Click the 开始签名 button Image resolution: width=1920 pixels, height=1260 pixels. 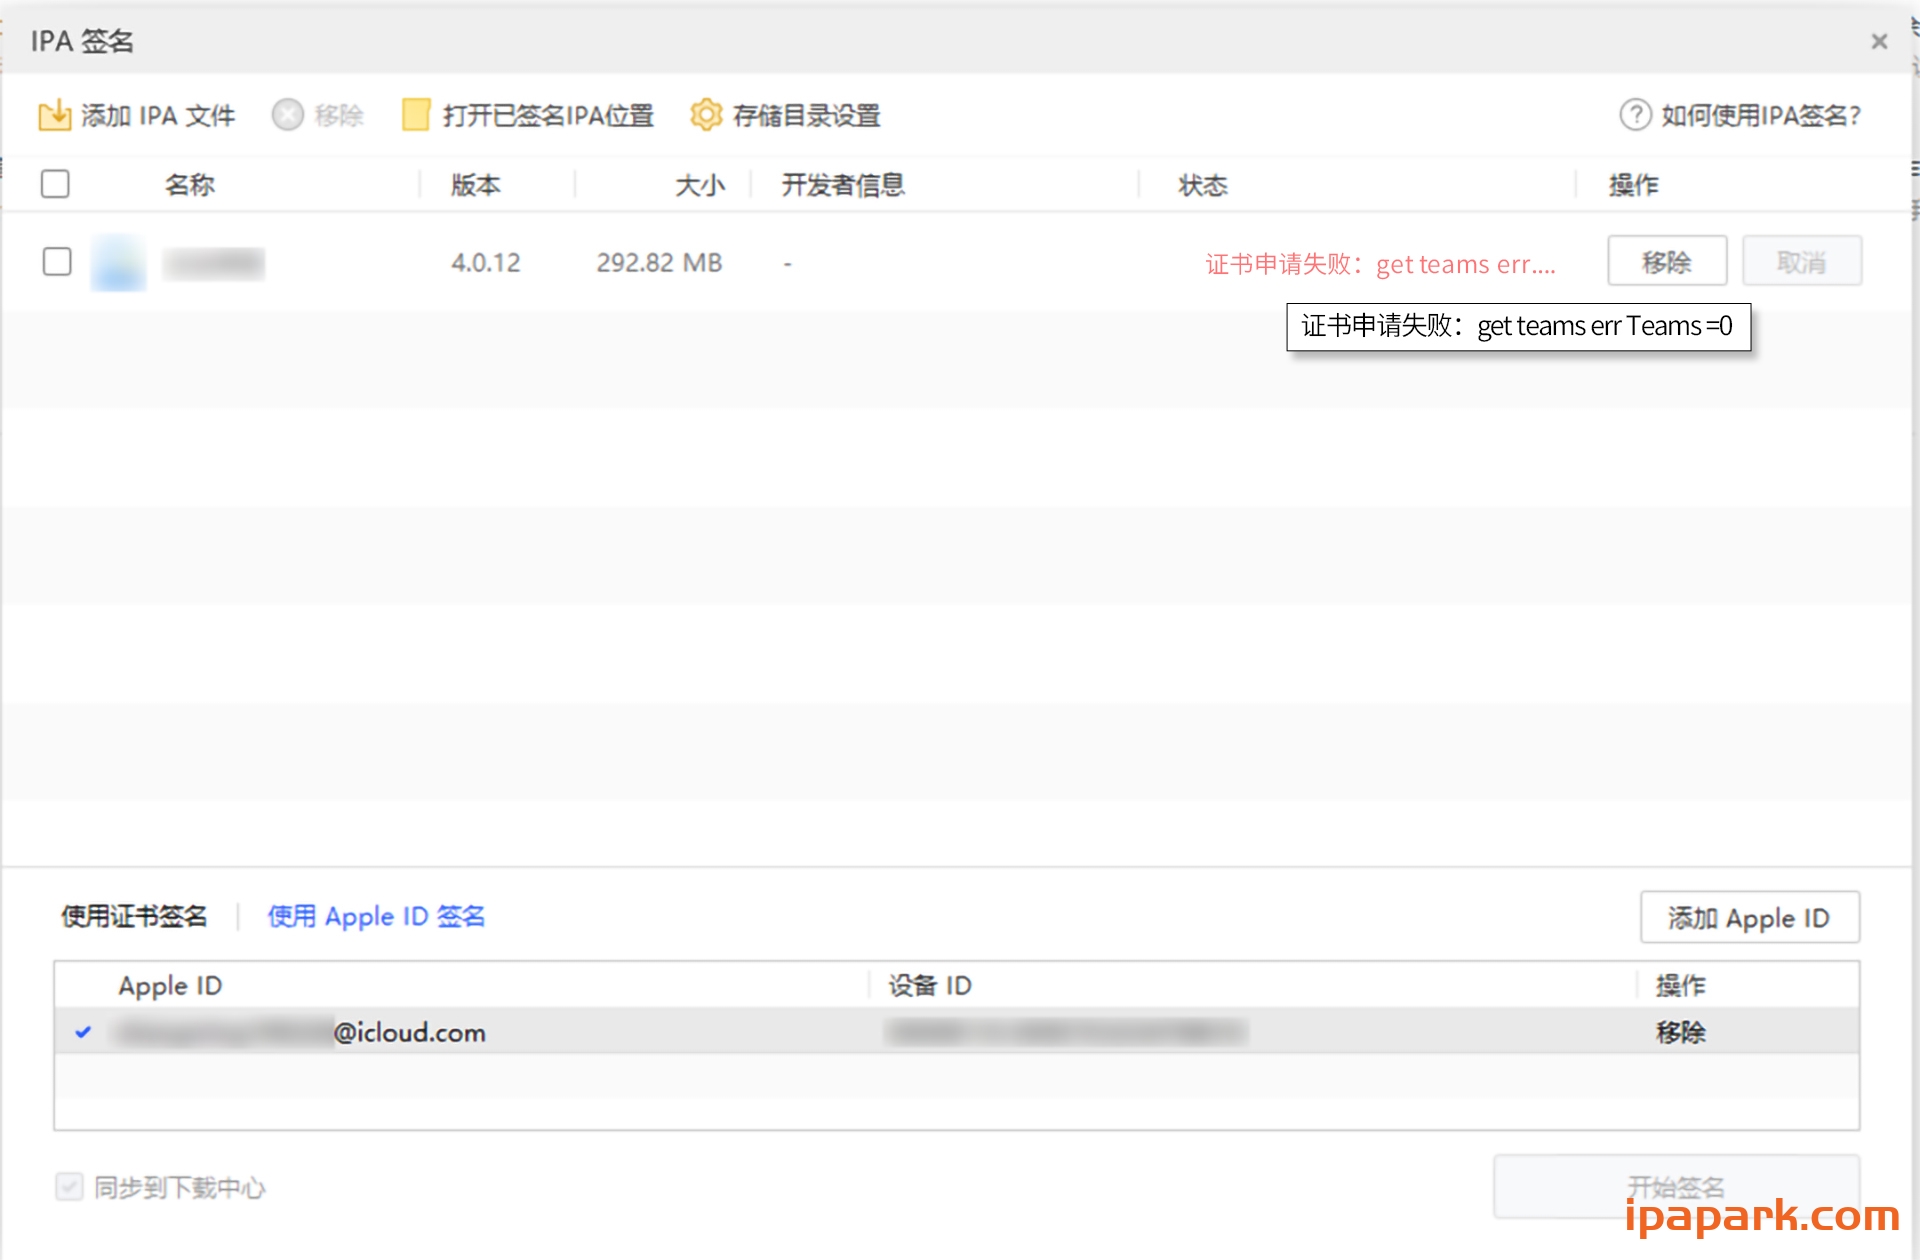click(x=1676, y=1186)
